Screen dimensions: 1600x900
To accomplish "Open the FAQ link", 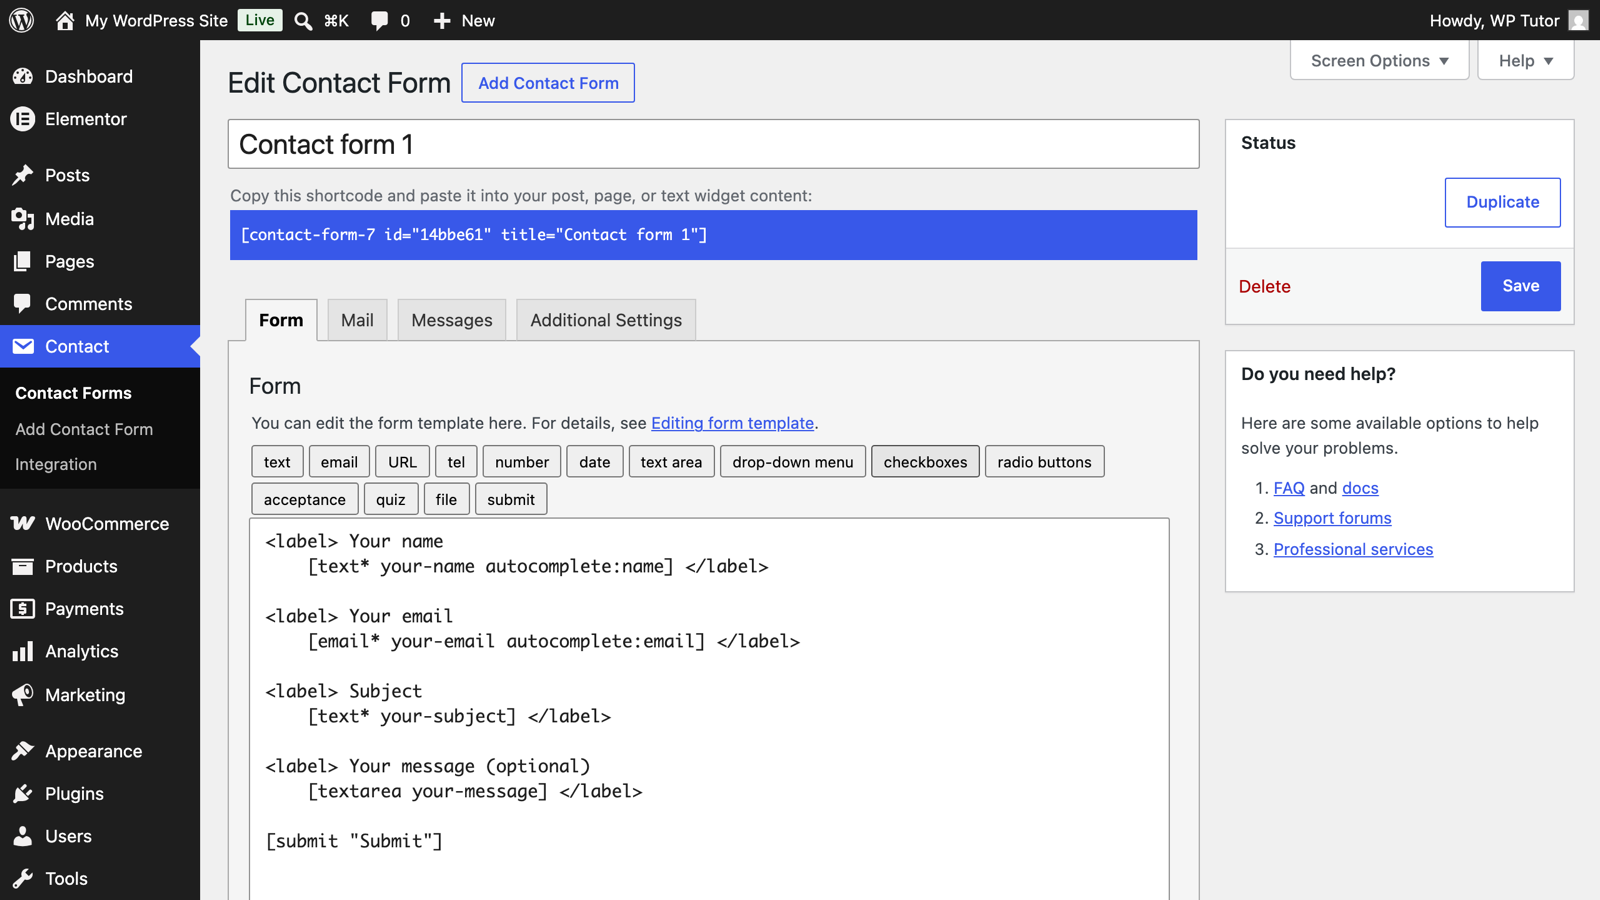I will (x=1289, y=488).
